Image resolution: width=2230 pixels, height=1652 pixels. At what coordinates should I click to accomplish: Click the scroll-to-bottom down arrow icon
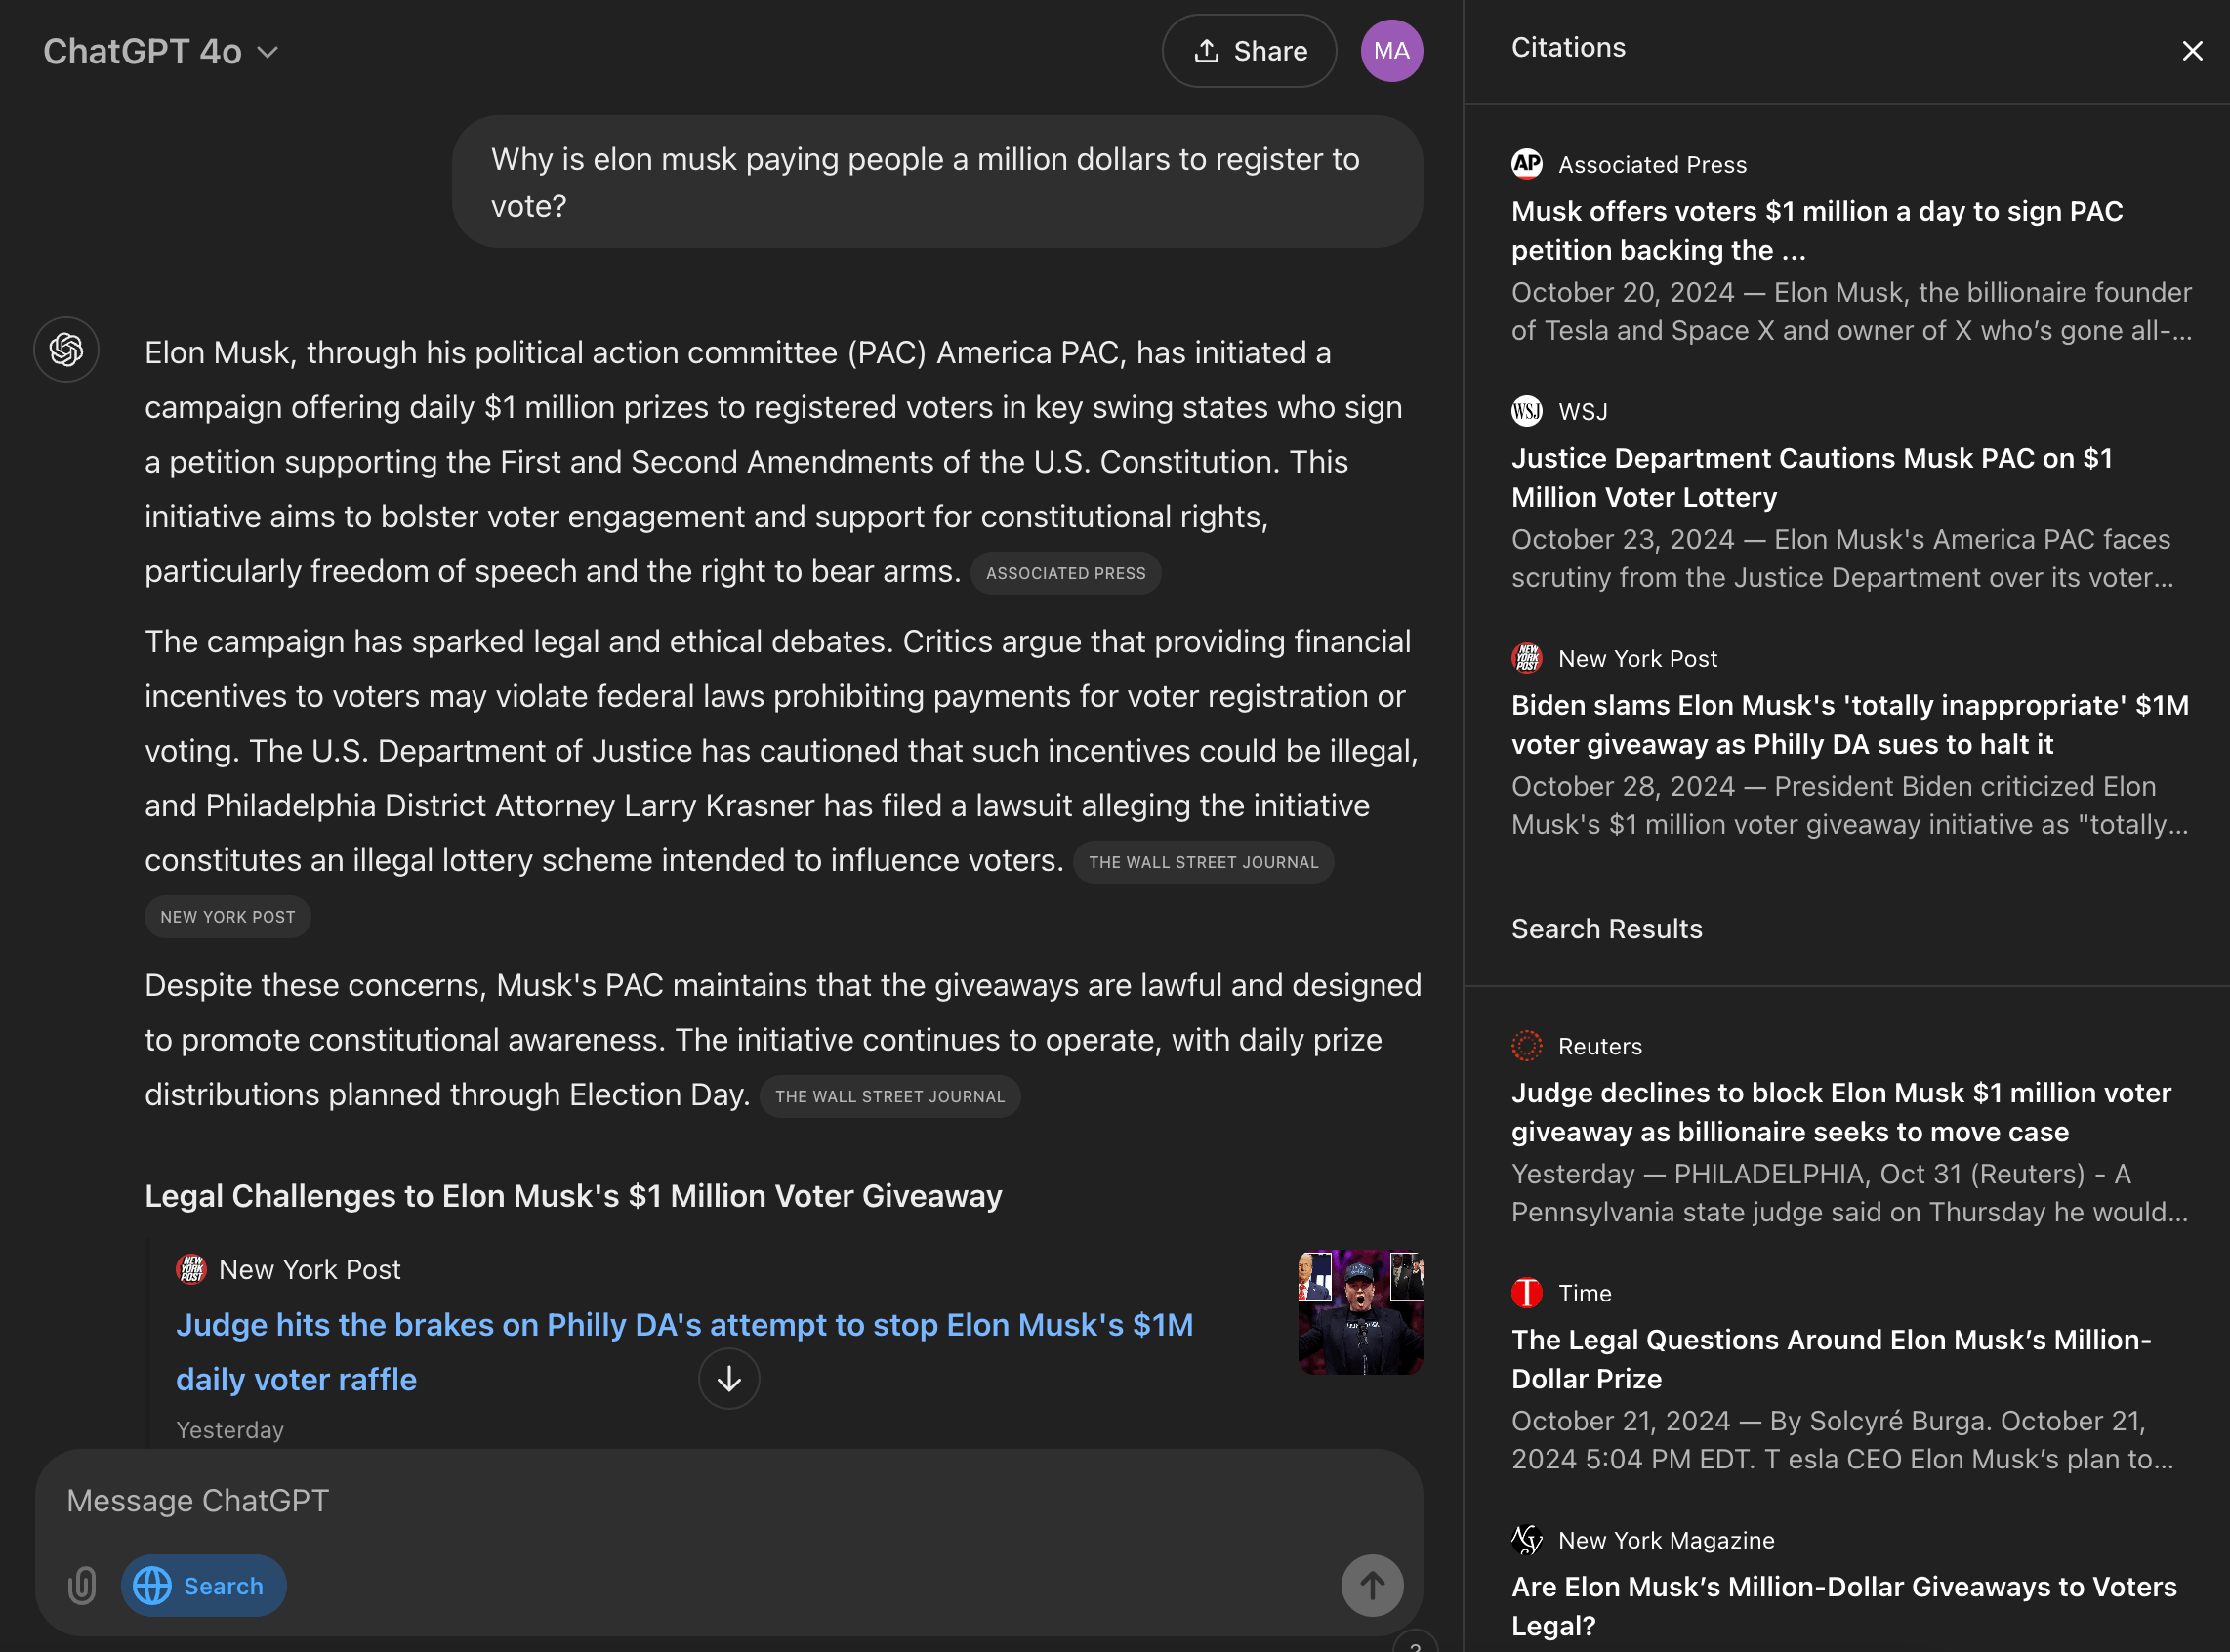(729, 1379)
